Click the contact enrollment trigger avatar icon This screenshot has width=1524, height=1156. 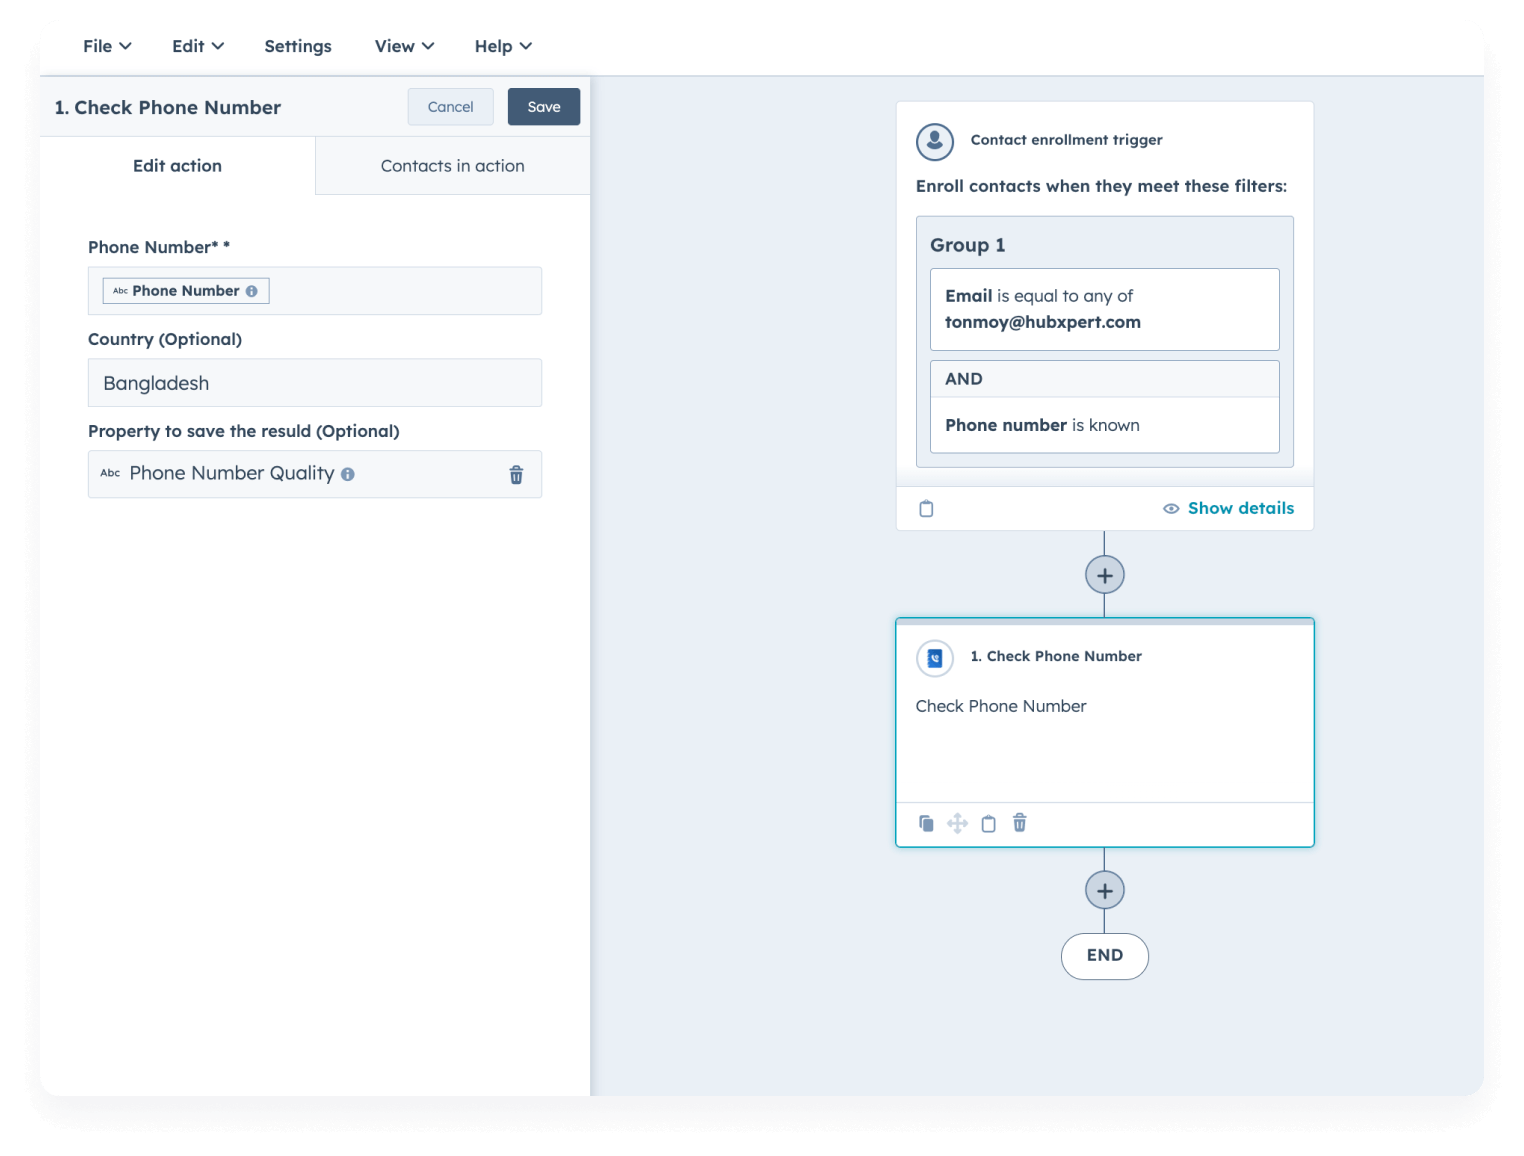coord(935,141)
